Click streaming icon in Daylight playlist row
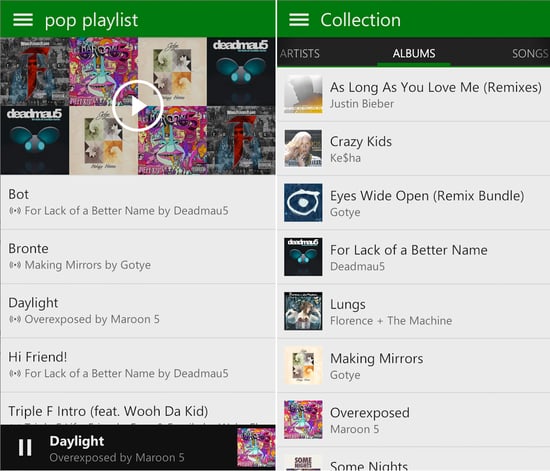Image resolution: width=550 pixels, height=471 pixels. click(15, 319)
